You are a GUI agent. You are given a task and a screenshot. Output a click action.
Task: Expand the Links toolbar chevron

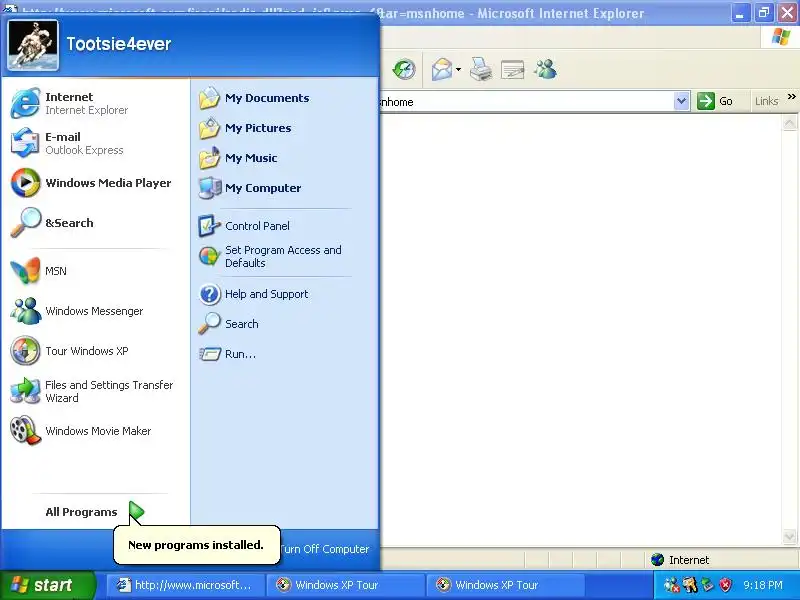click(791, 96)
